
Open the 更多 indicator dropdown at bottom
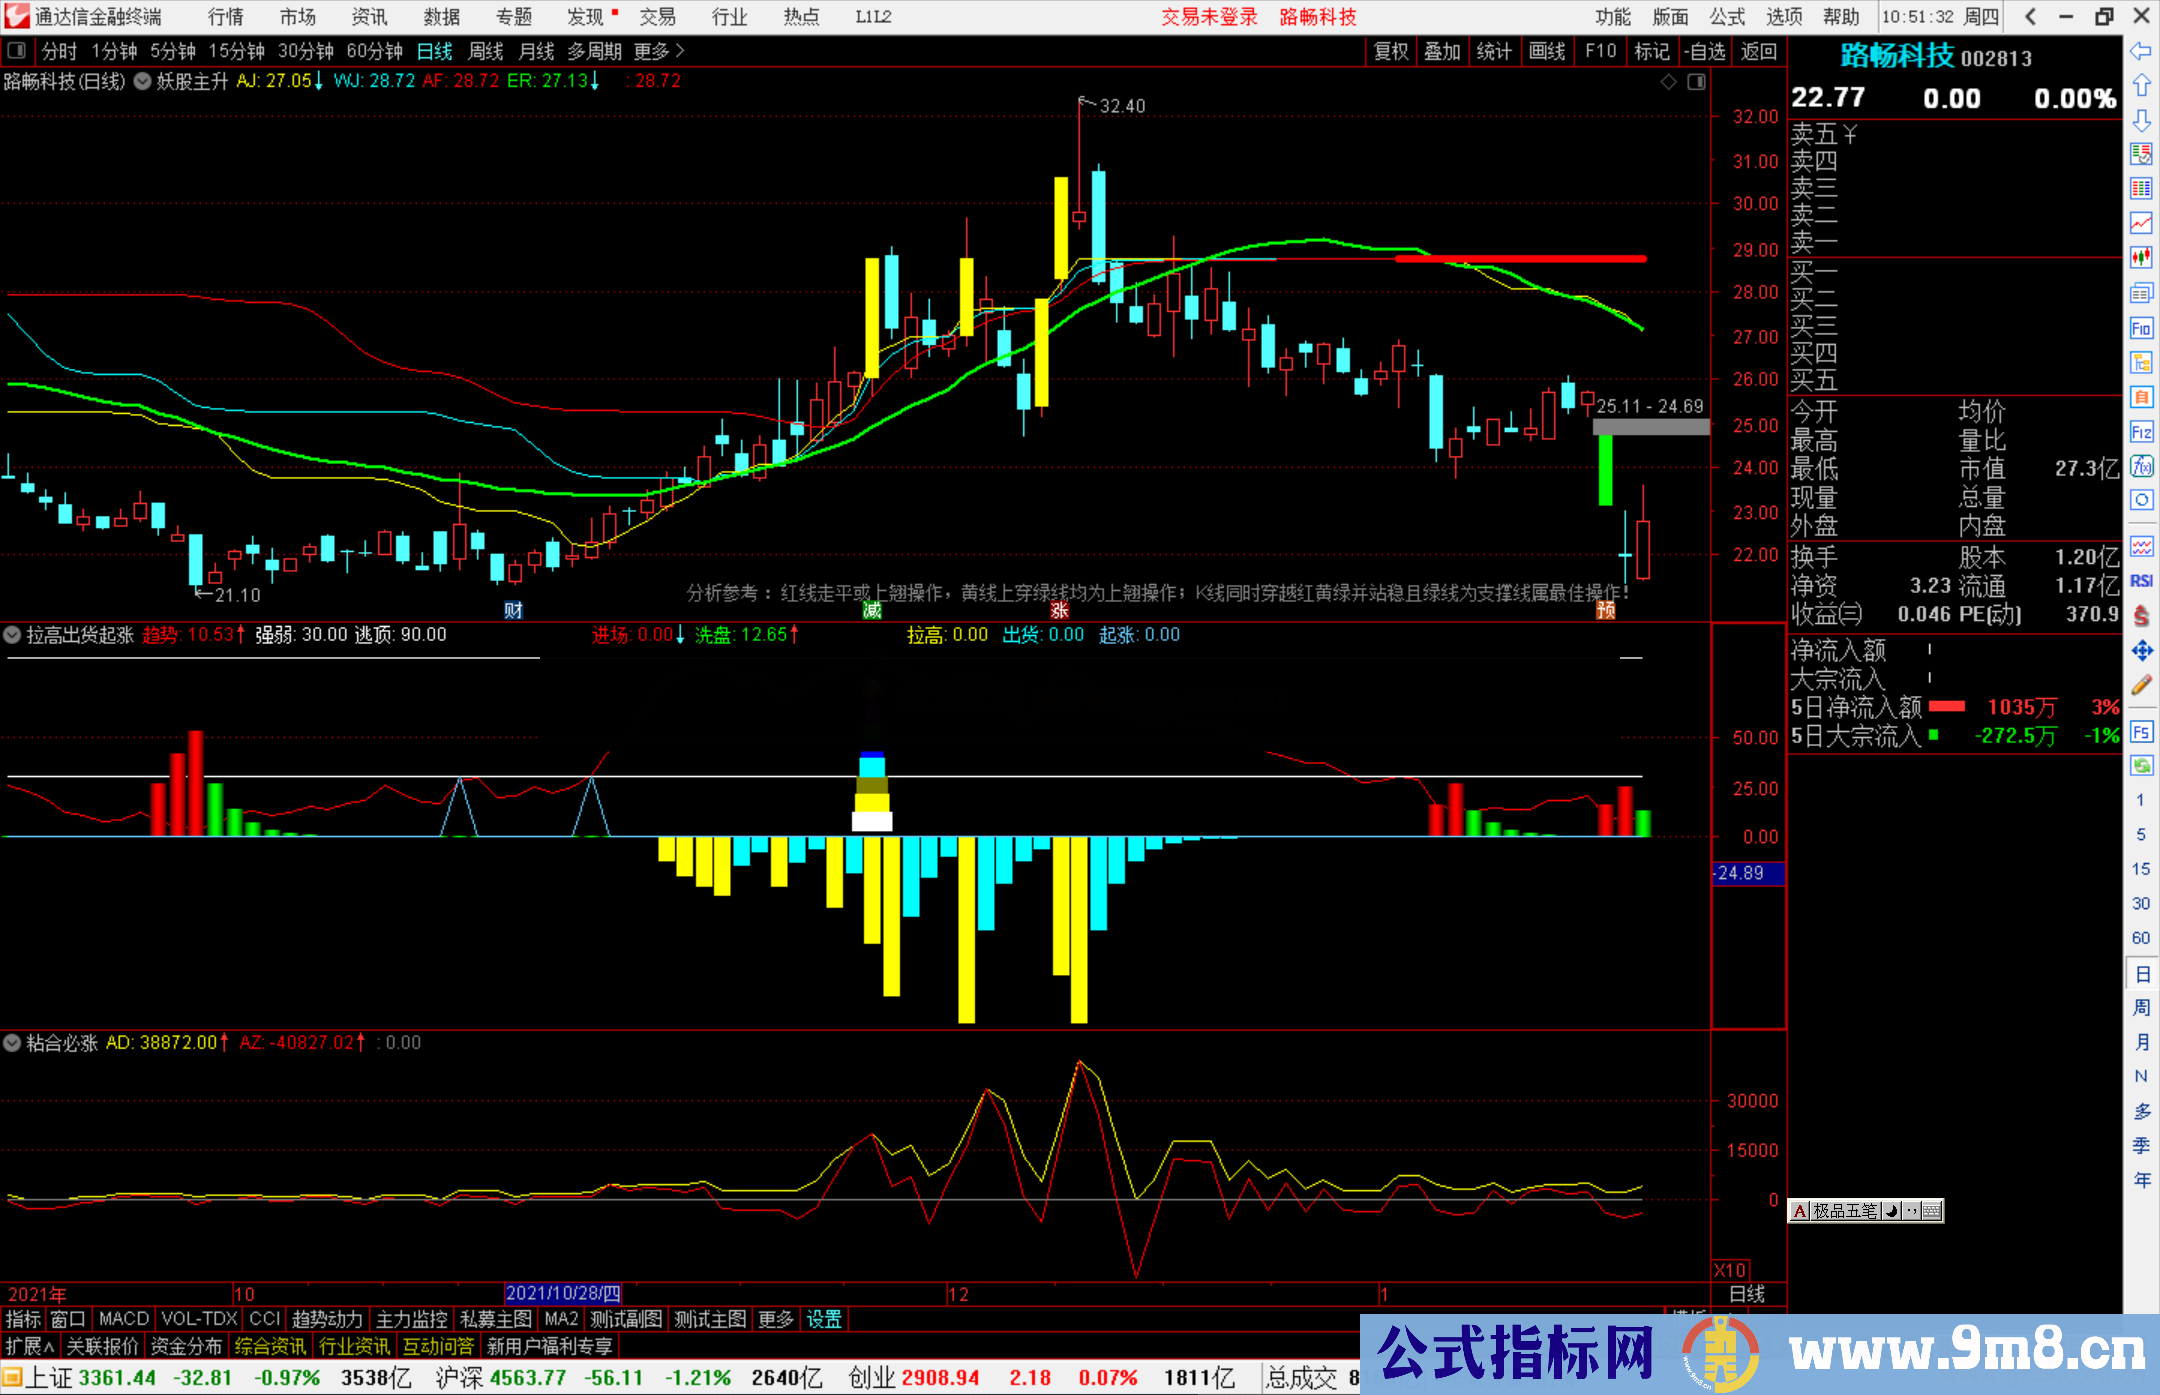(775, 1319)
